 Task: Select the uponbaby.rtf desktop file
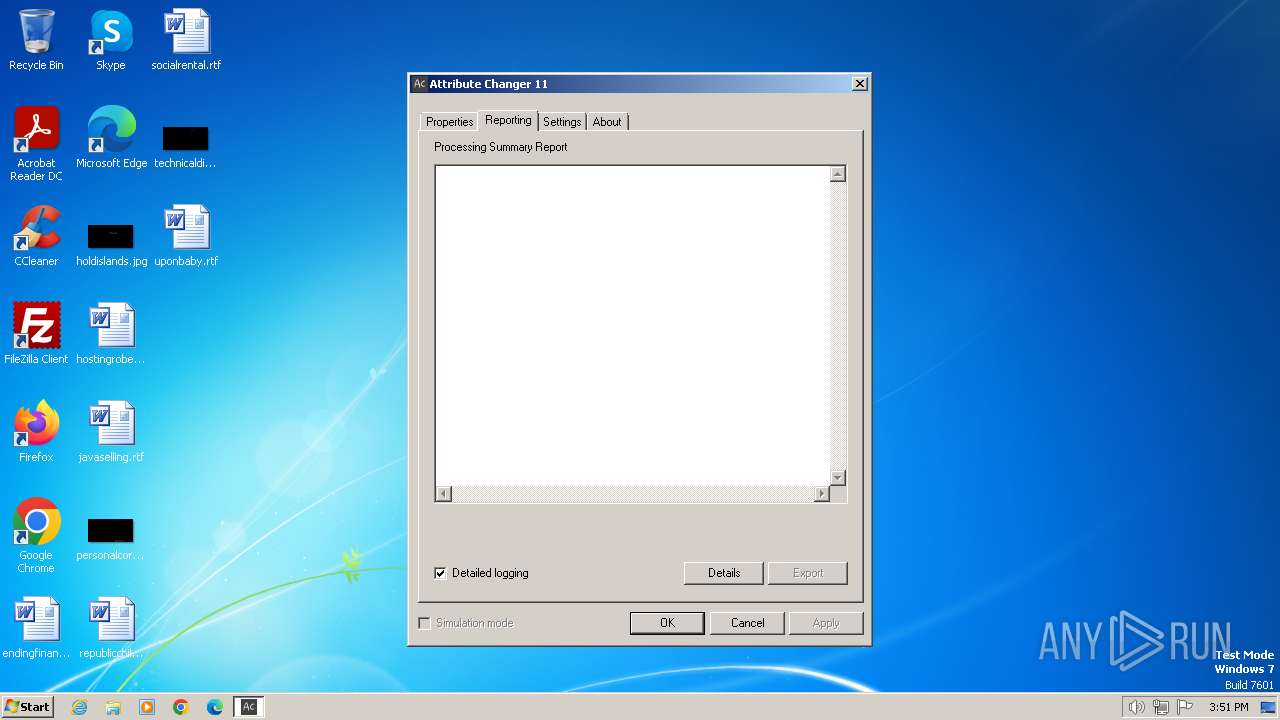(x=186, y=236)
